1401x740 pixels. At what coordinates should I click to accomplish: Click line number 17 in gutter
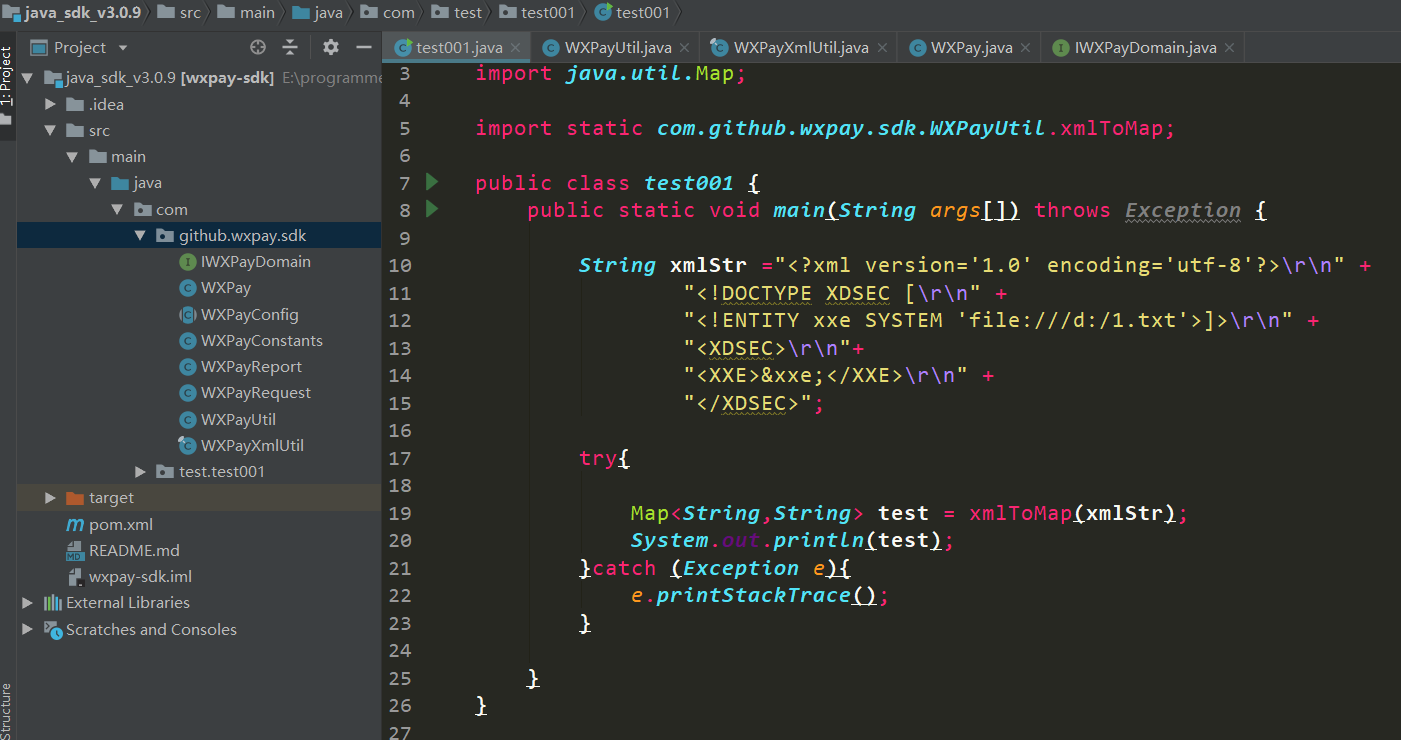click(x=398, y=458)
